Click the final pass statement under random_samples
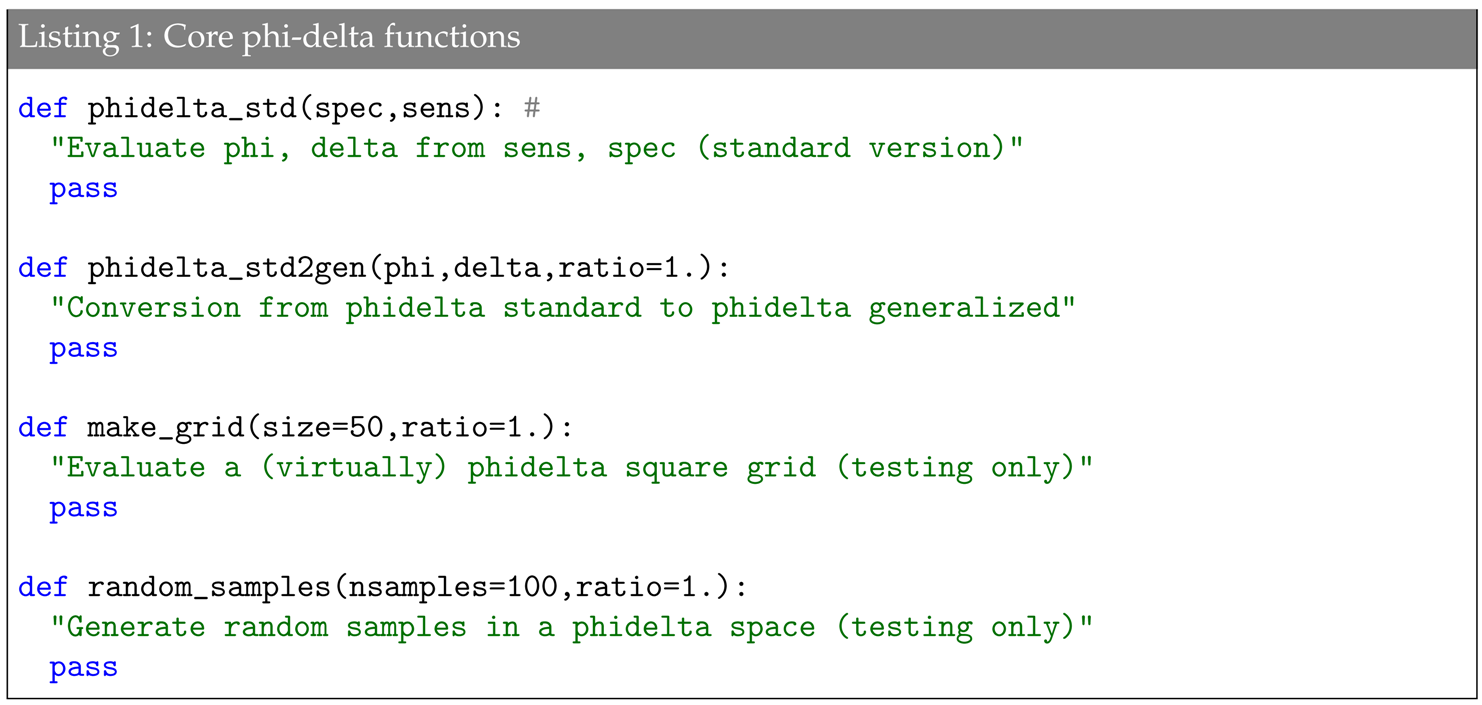Viewport: 1482px width, 705px height. pos(84,667)
